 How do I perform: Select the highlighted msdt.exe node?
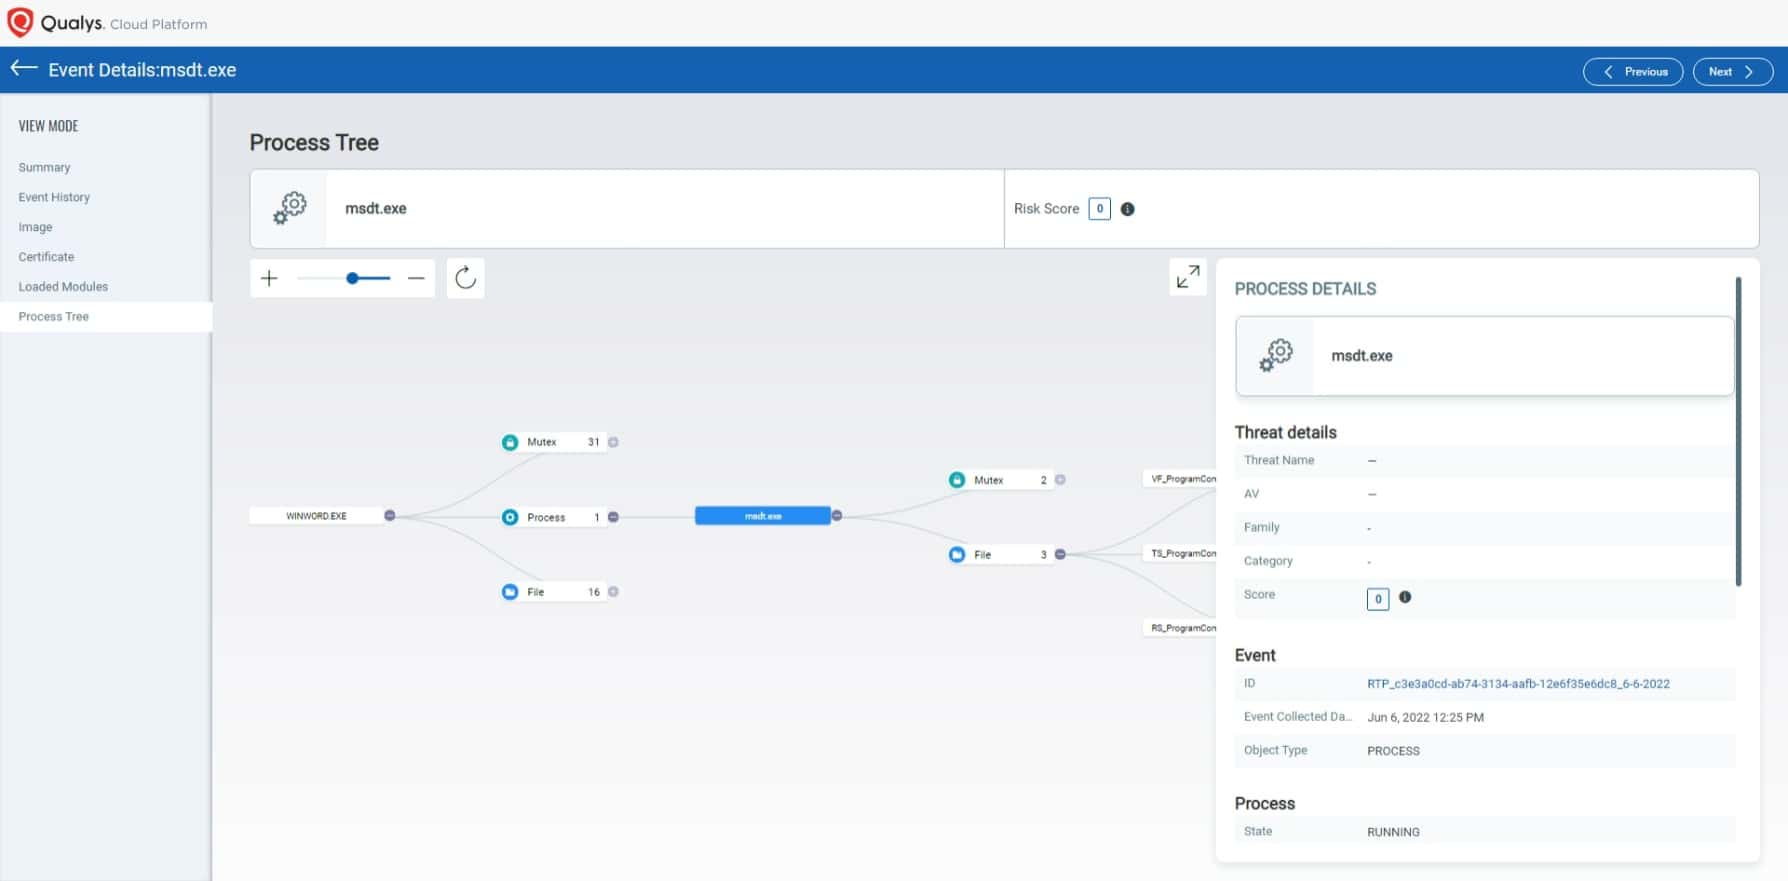click(x=763, y=516)
